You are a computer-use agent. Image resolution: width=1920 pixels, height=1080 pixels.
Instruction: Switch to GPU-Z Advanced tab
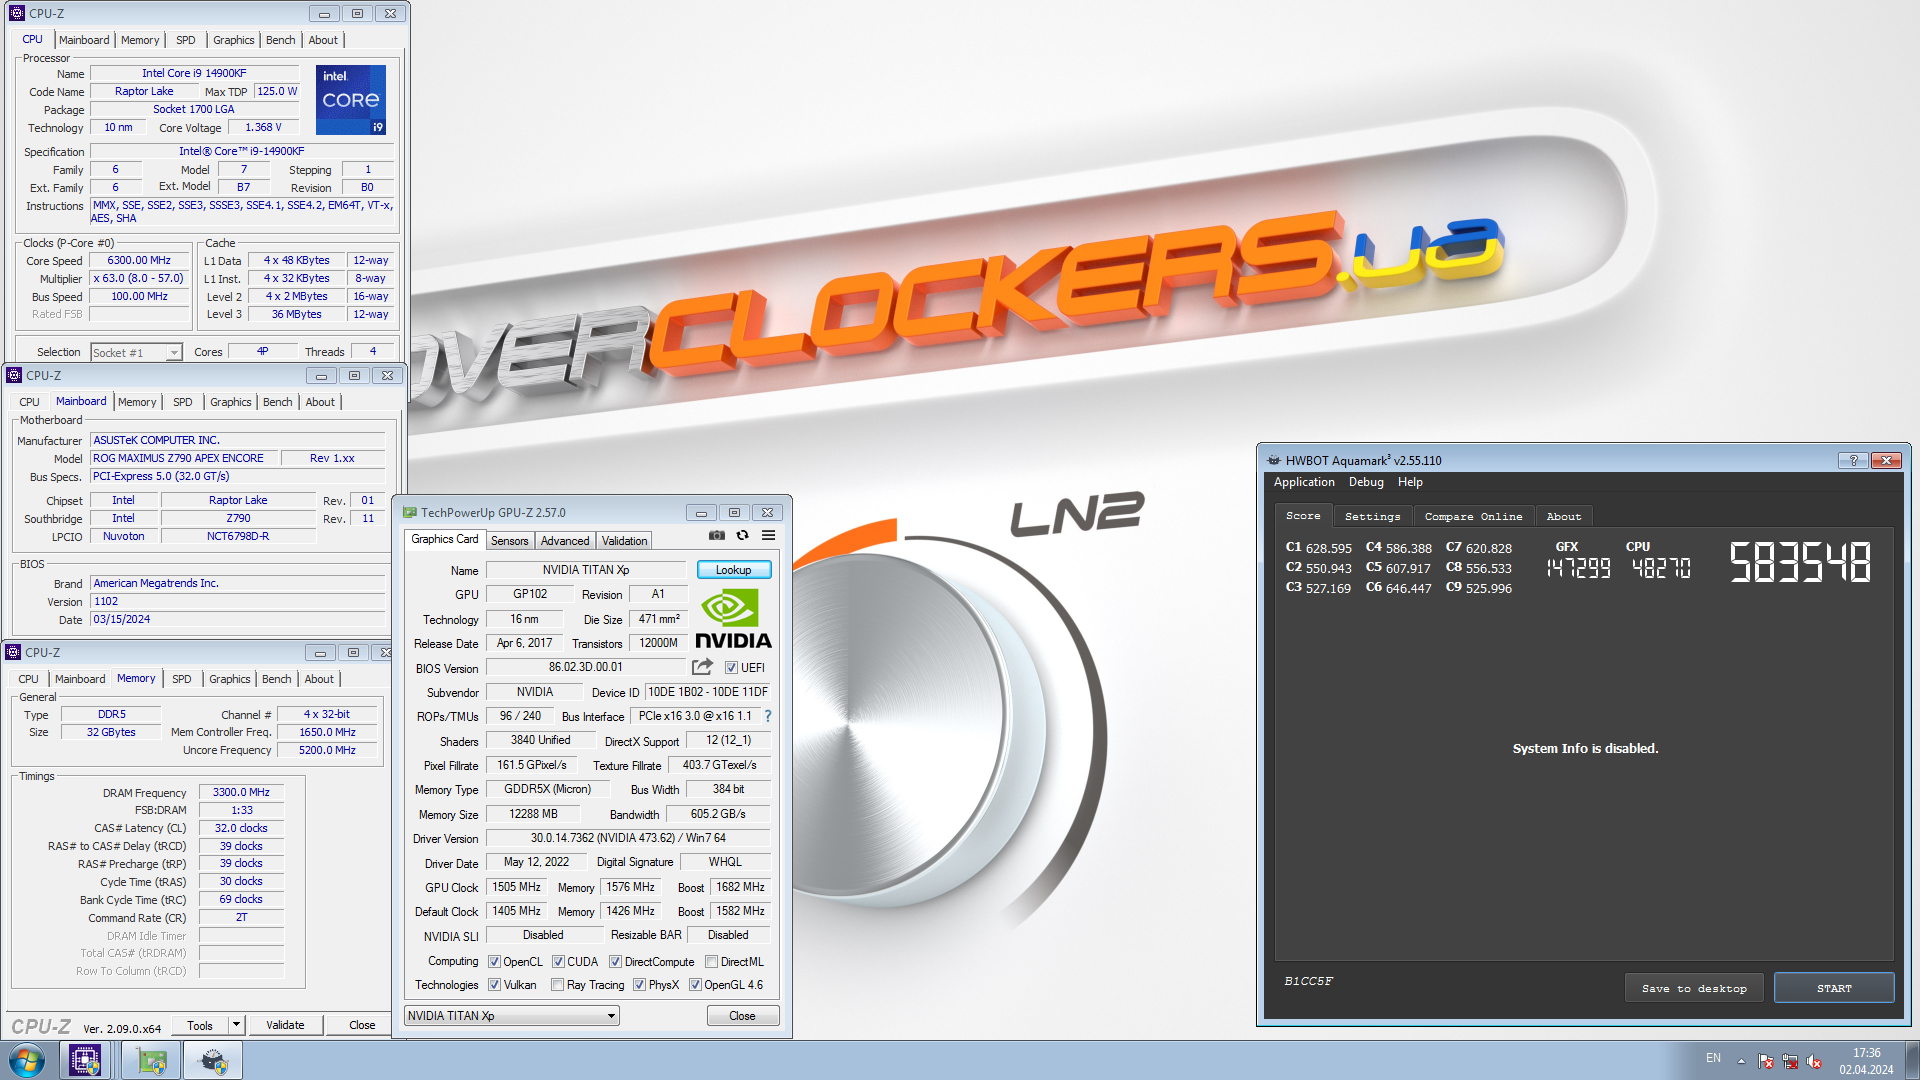point(565,541)
